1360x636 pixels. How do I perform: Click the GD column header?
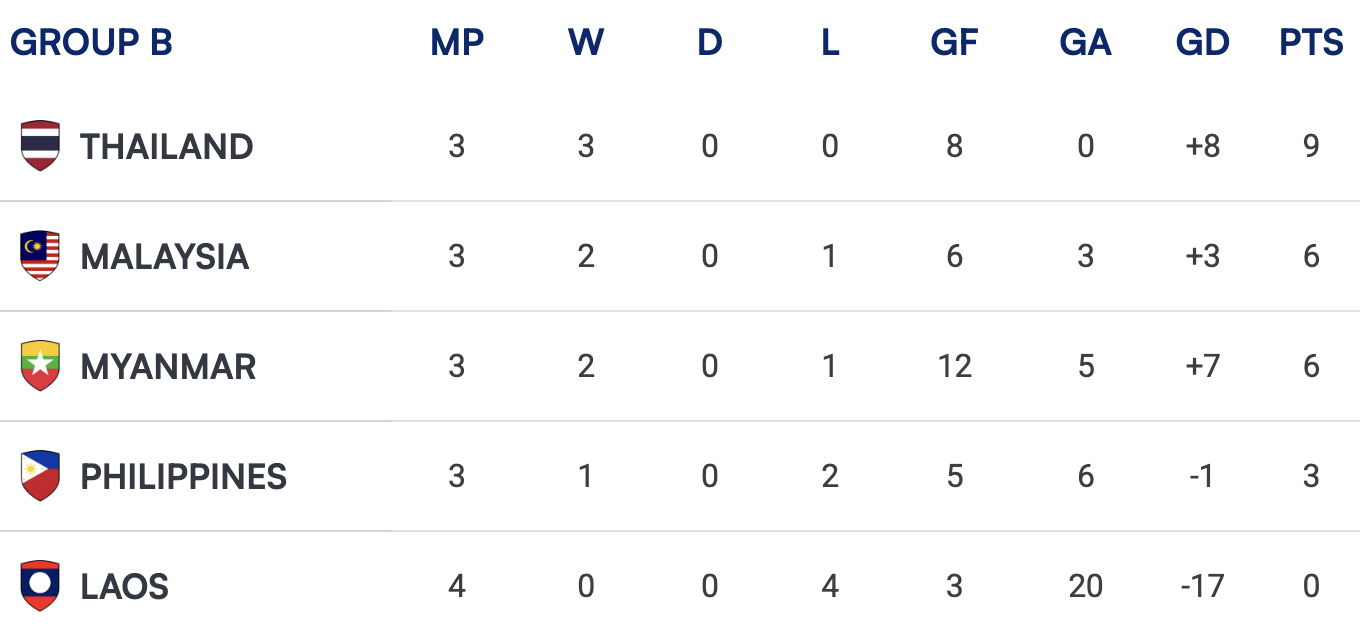(x=1202, y=43)
